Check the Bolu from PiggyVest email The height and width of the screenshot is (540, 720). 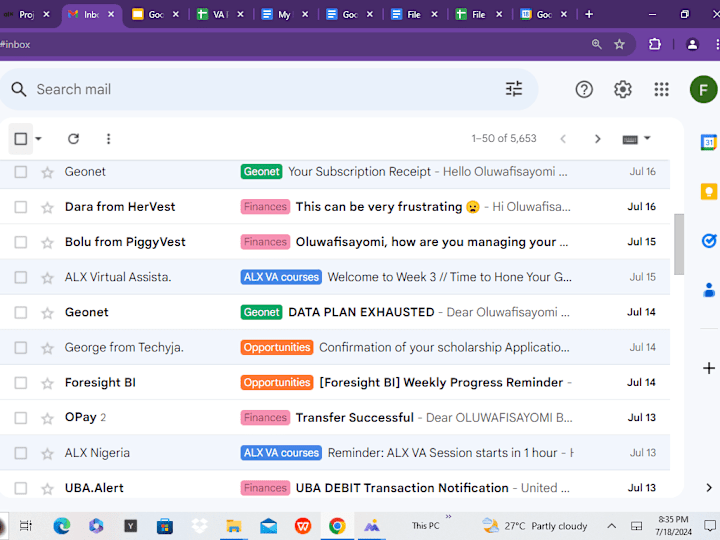pos(21,242)
